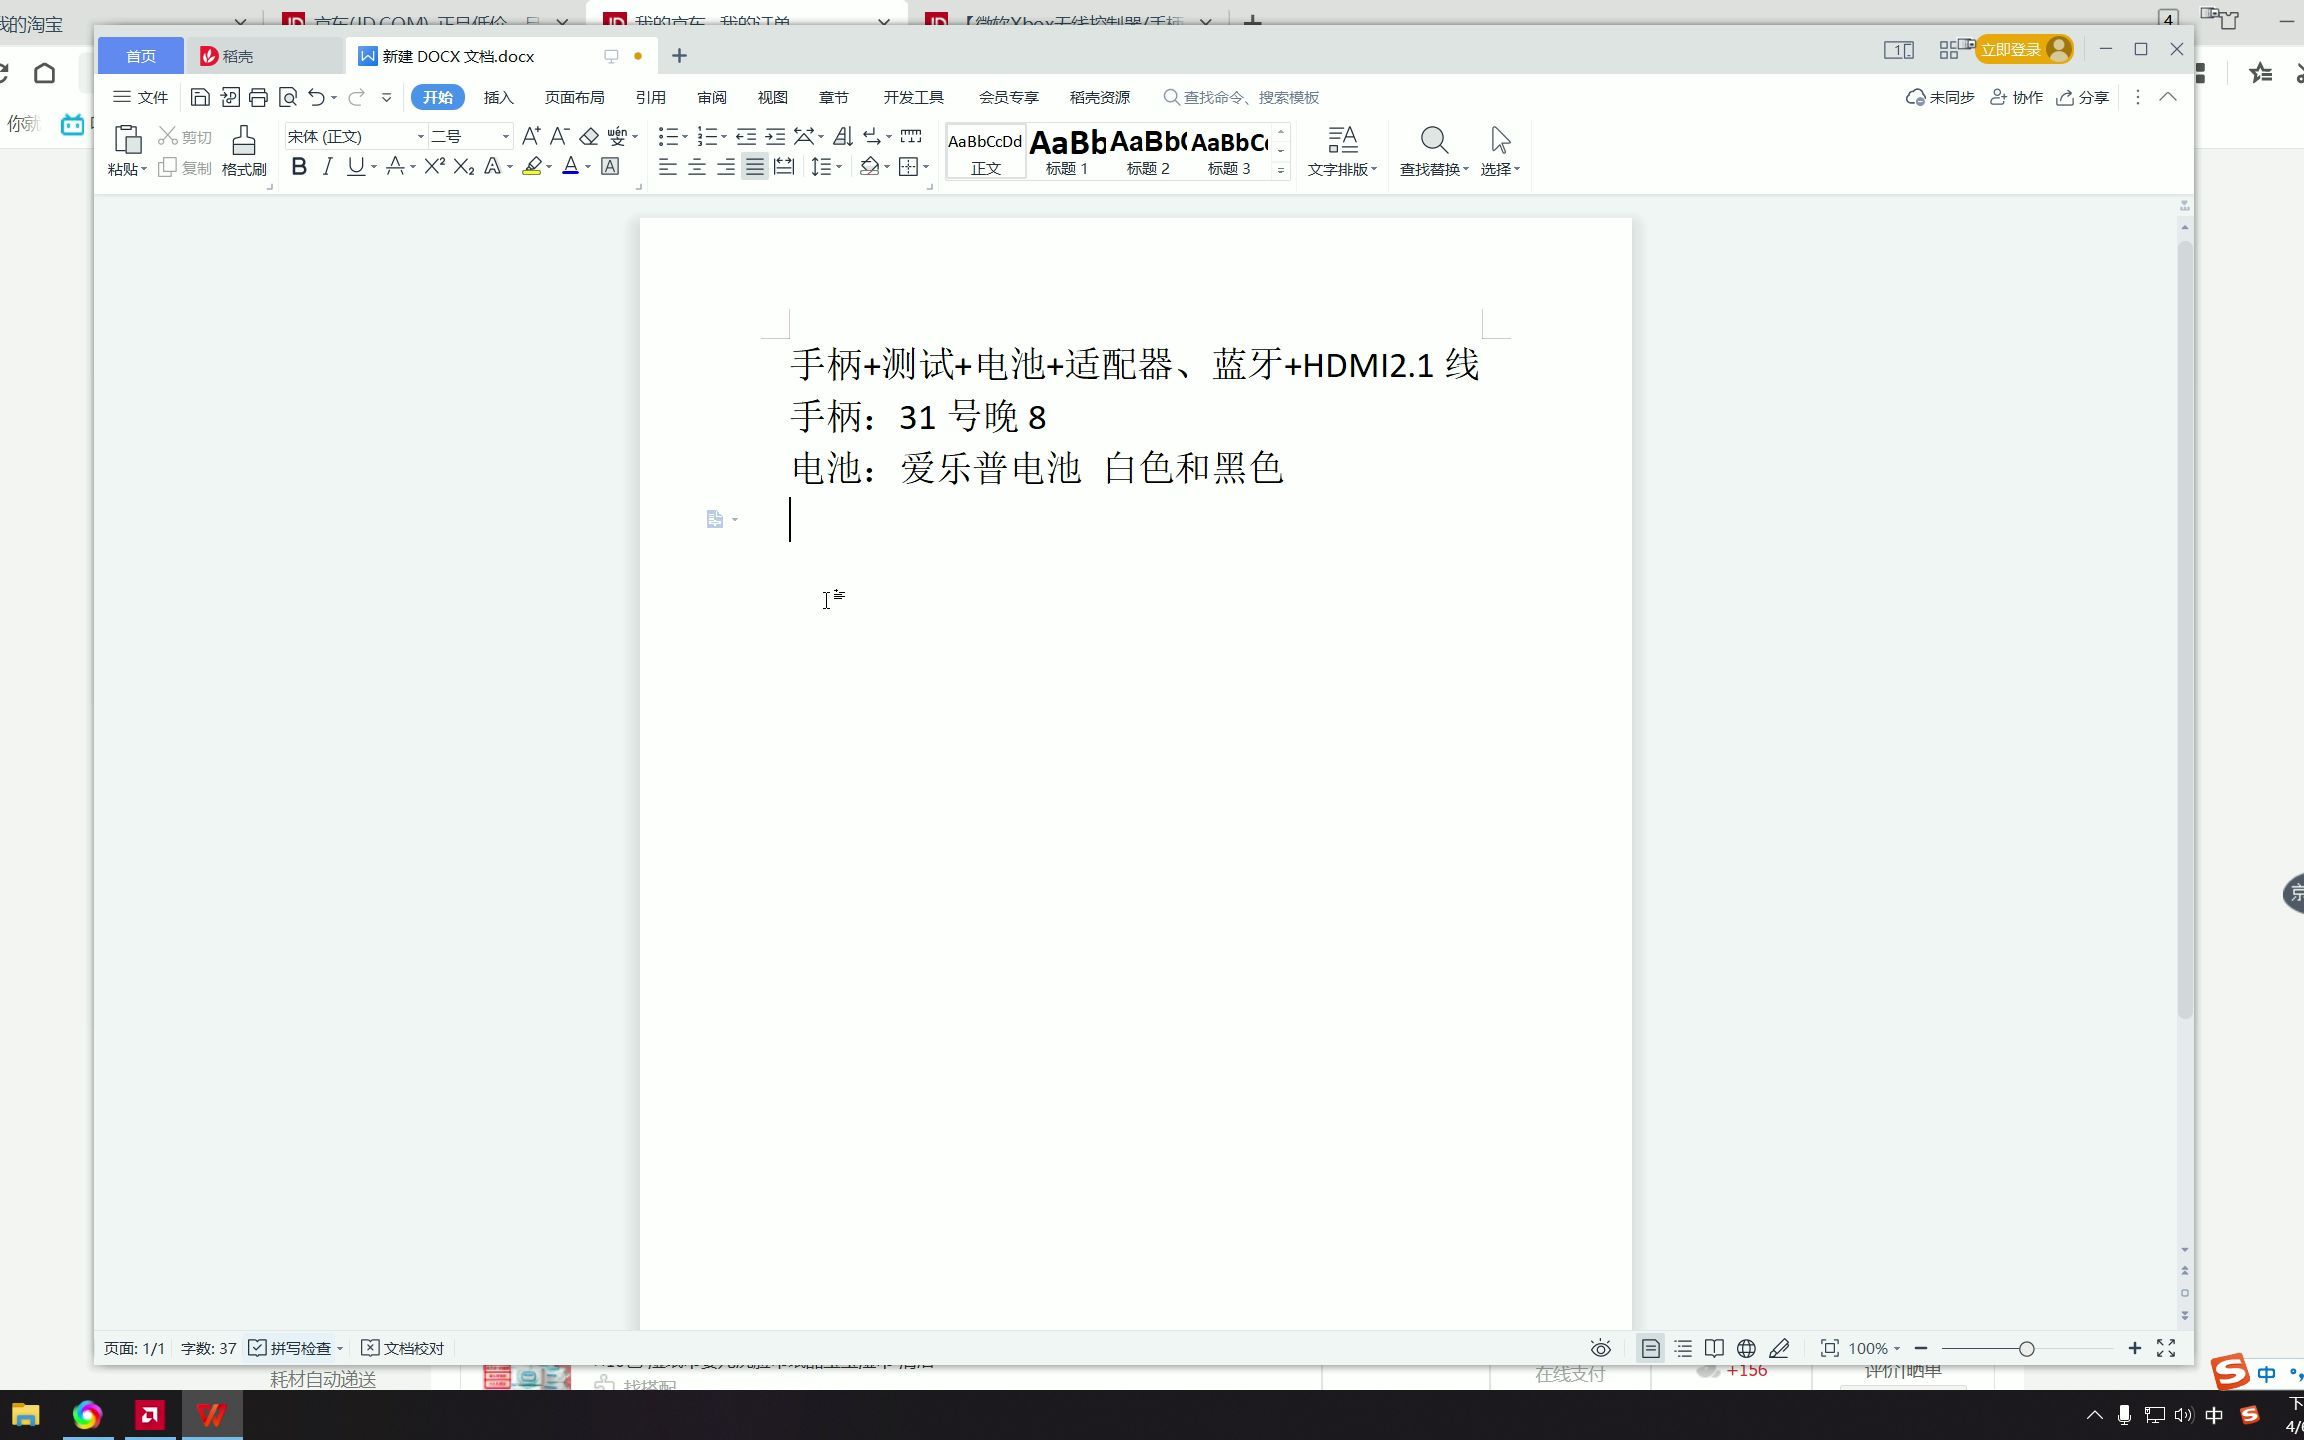Open WPS Office from the taskbar

click(x=210, y=1414)
